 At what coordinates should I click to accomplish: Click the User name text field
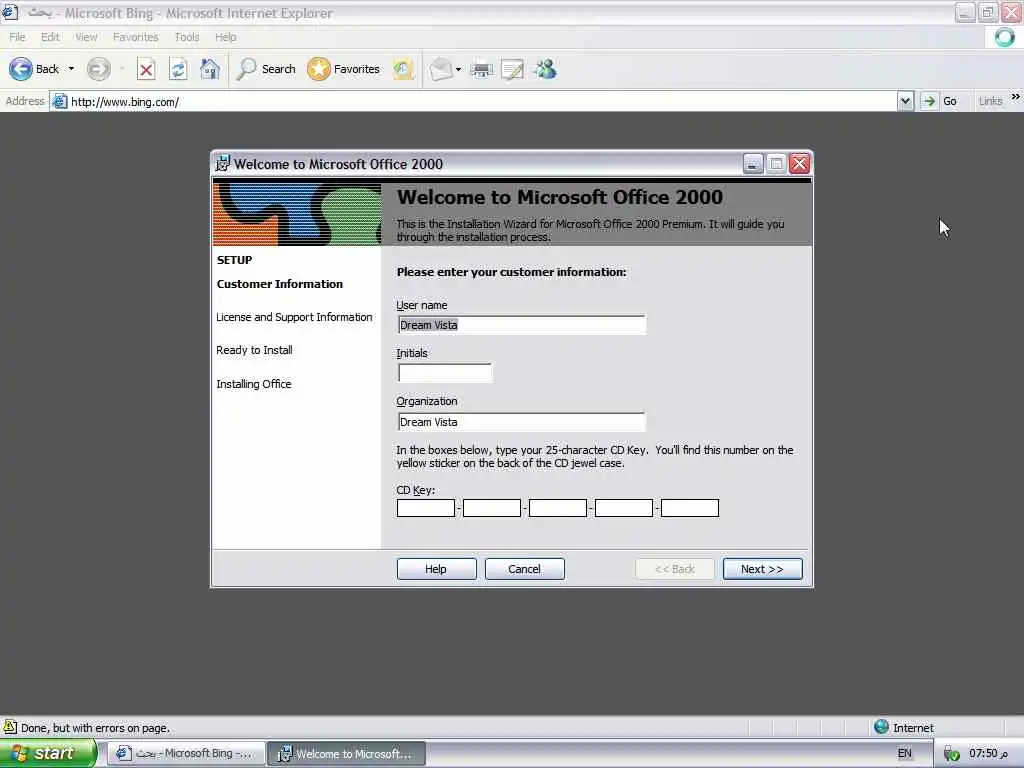click(x=521, y=325)
